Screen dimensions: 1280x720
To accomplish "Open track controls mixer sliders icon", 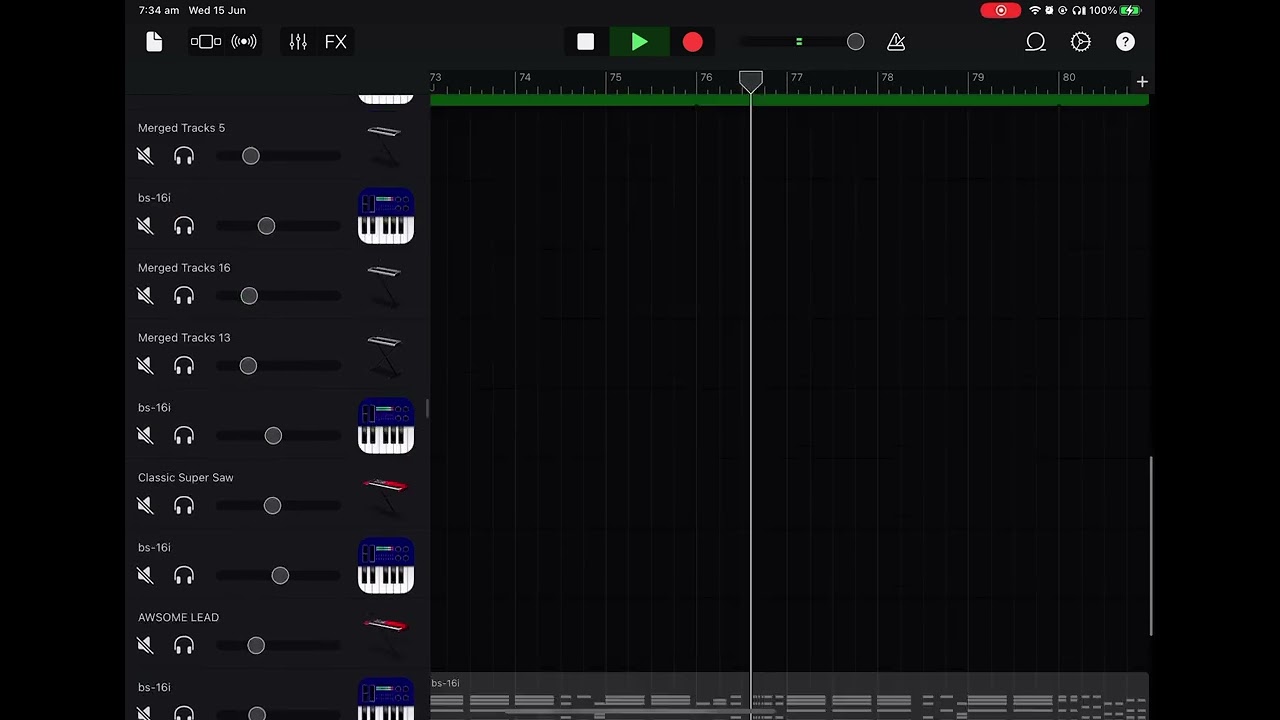I will (298, 42).
